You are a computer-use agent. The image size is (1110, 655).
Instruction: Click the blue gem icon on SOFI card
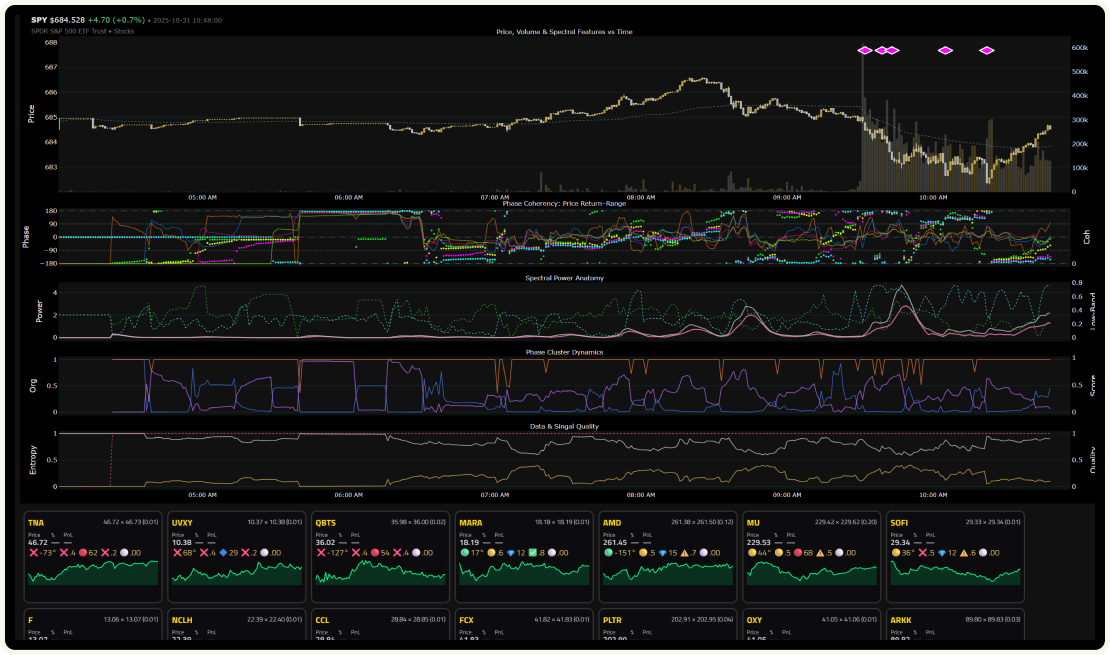click(x=943, y=553)
